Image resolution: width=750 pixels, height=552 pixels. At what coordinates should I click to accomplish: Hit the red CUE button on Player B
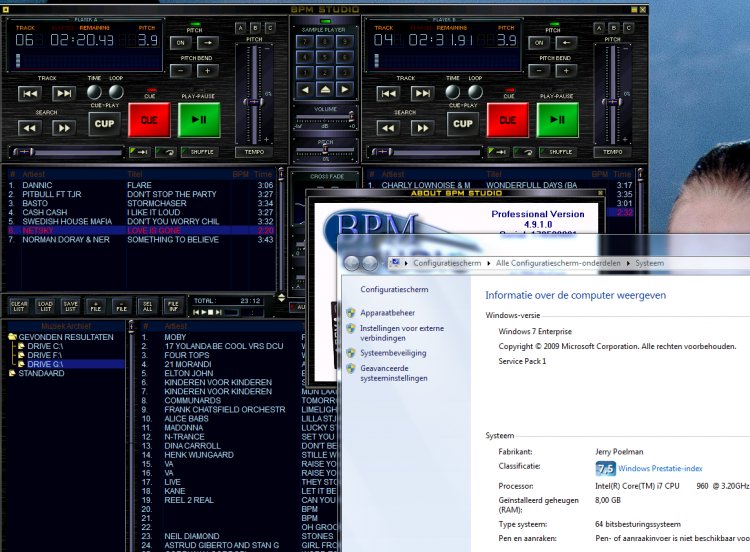(507, 120)
